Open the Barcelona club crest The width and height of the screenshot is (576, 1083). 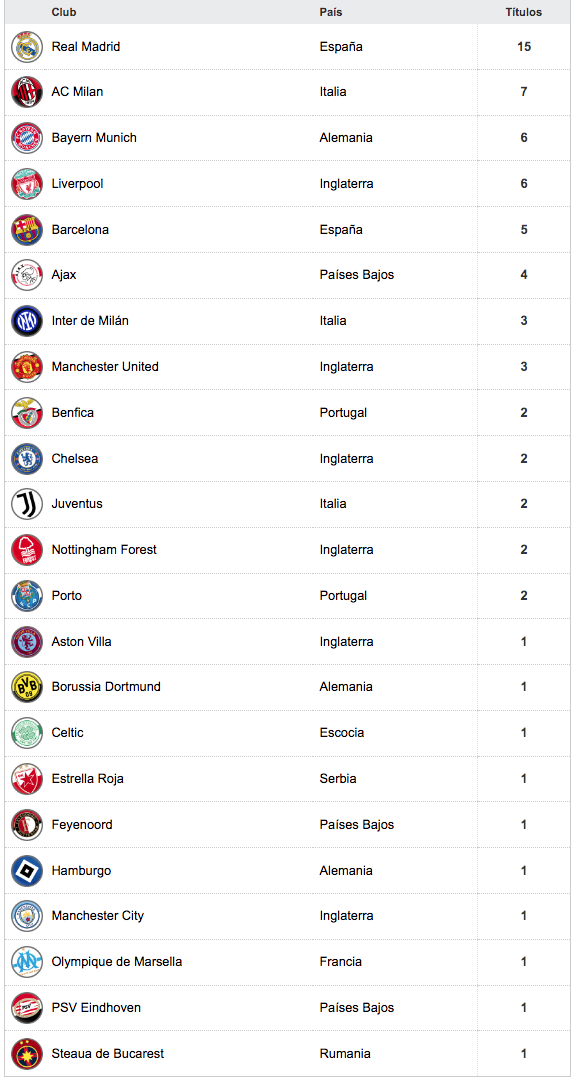tap(27, 230)
